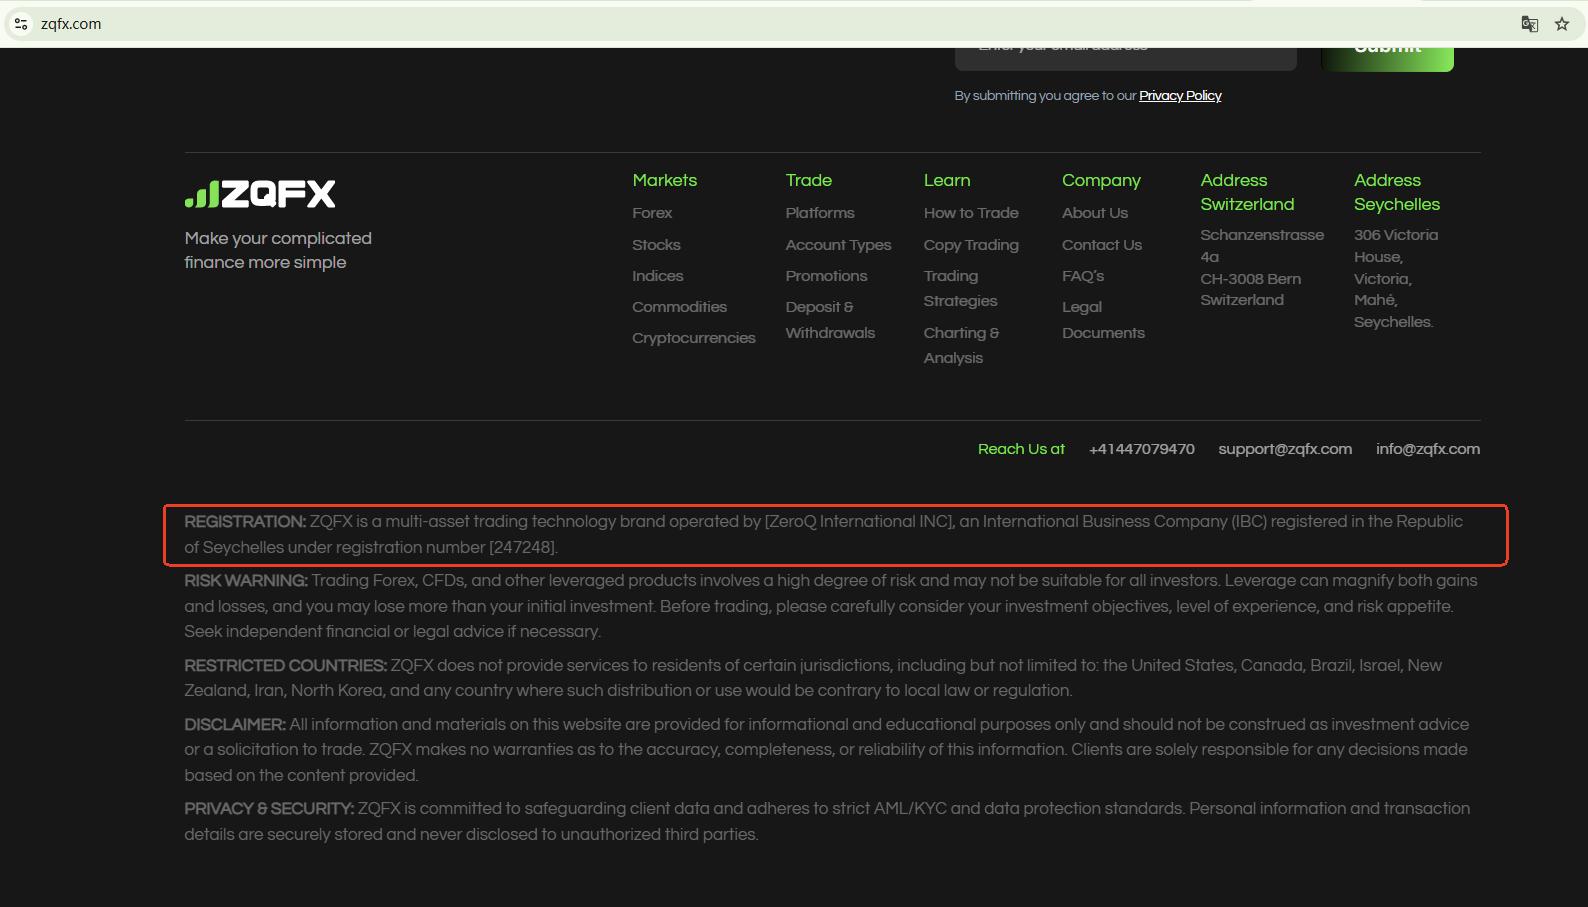Open the Promotions link under Trade
This screenshot has width=1588, height=907.
(x=826, y=276)
